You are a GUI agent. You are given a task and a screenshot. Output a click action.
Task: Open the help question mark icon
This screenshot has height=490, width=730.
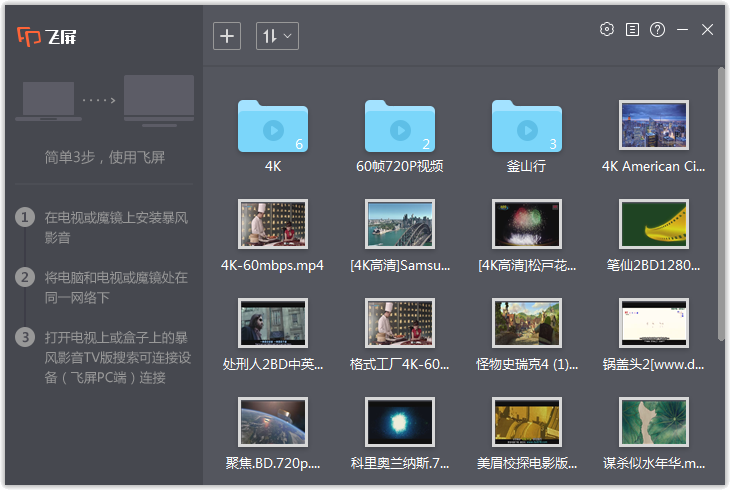(657, 30)
